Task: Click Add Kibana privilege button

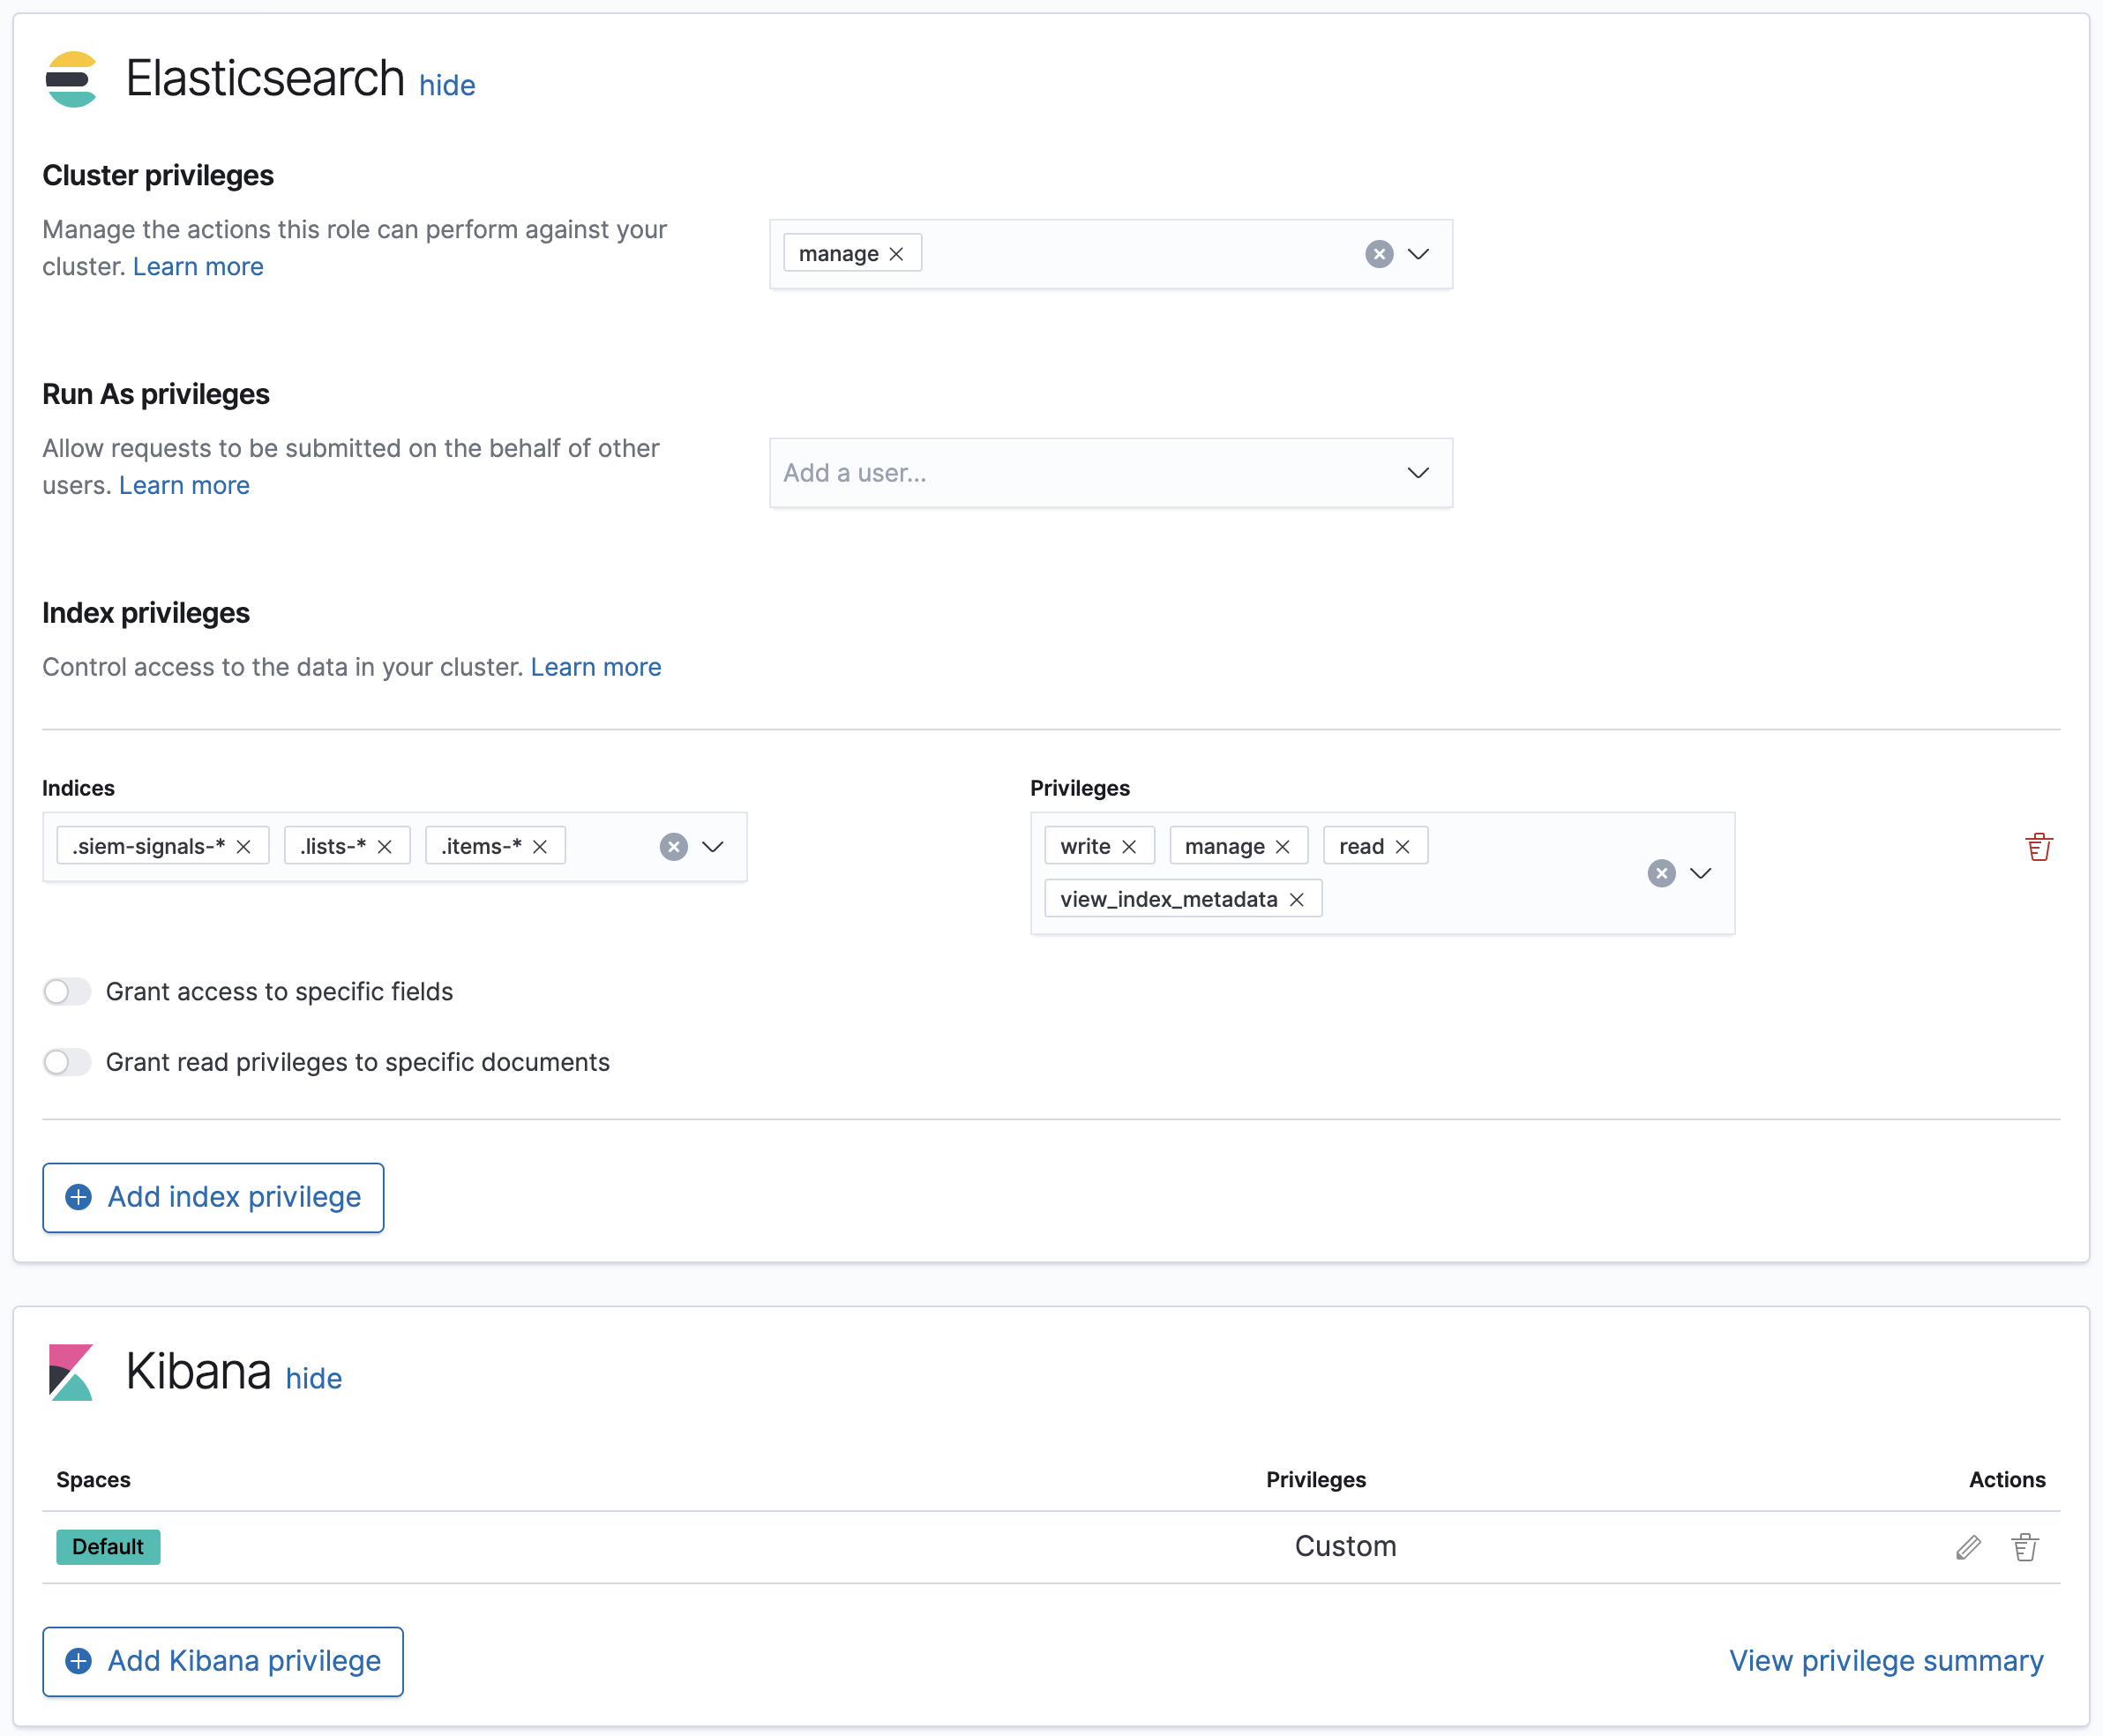Action: pyautogui.click(x=223, y=1661)
